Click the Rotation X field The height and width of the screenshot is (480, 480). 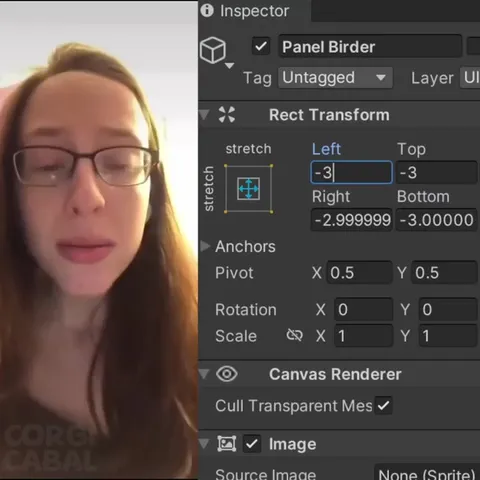point(363,310)
